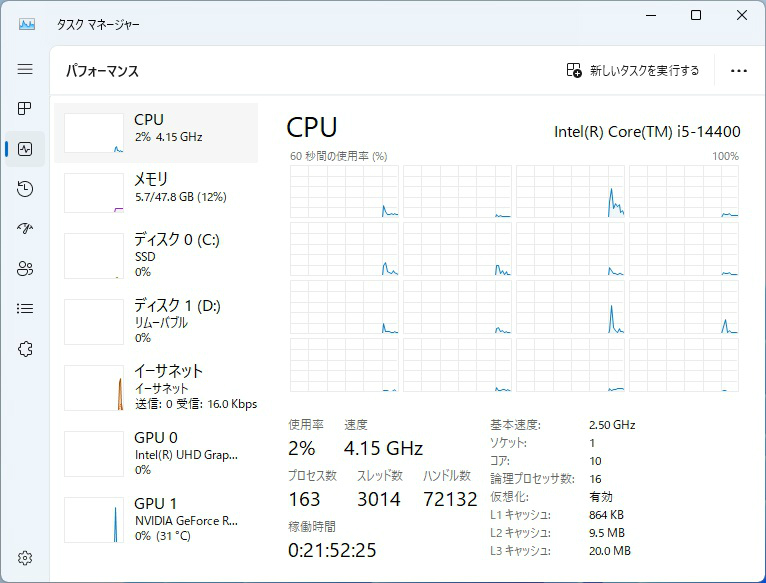This screenshot has height=583, width=766.
Task: Select the イーサネット network entry
Action: pos(156,387)
